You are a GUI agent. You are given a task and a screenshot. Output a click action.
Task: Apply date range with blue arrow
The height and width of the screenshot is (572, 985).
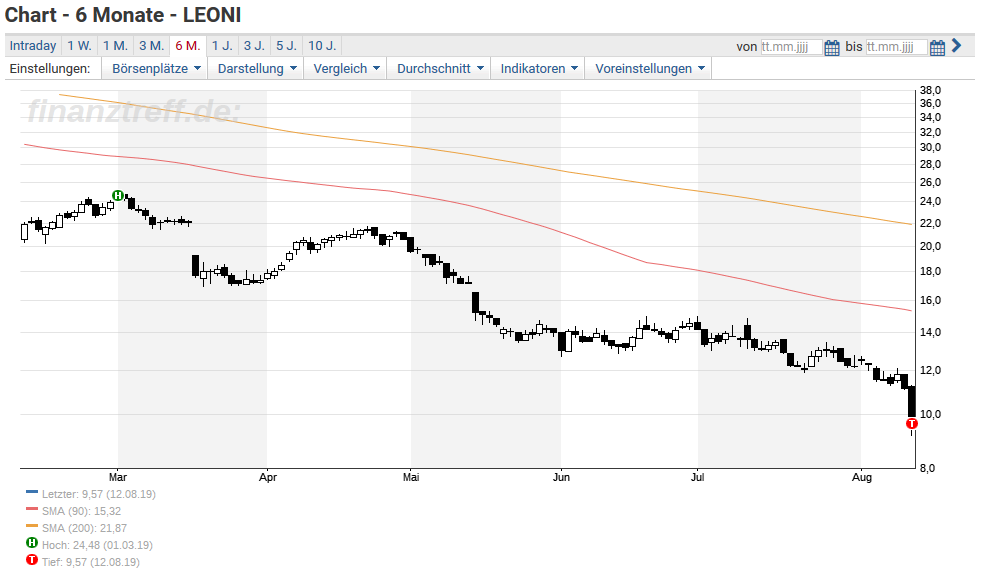pos(956,45)
